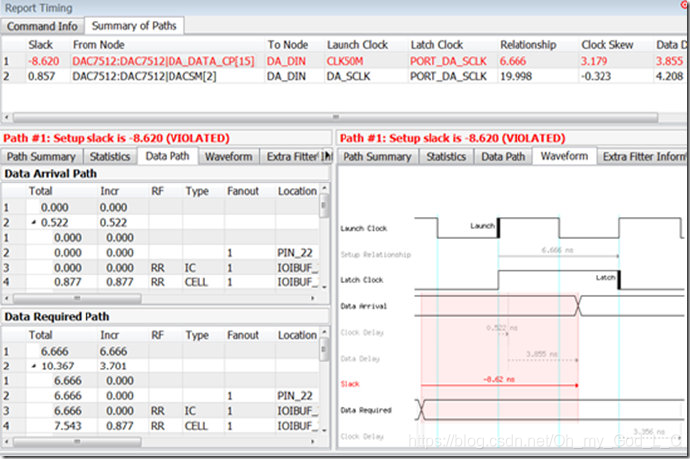Click the Total column header in Data Arrival Path
The image size is (690, 459).
40,191
